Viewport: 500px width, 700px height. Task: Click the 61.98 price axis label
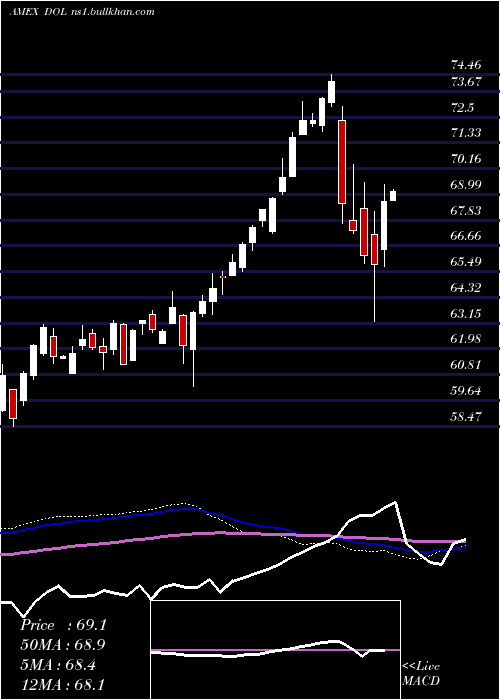(x=466, y=339)
